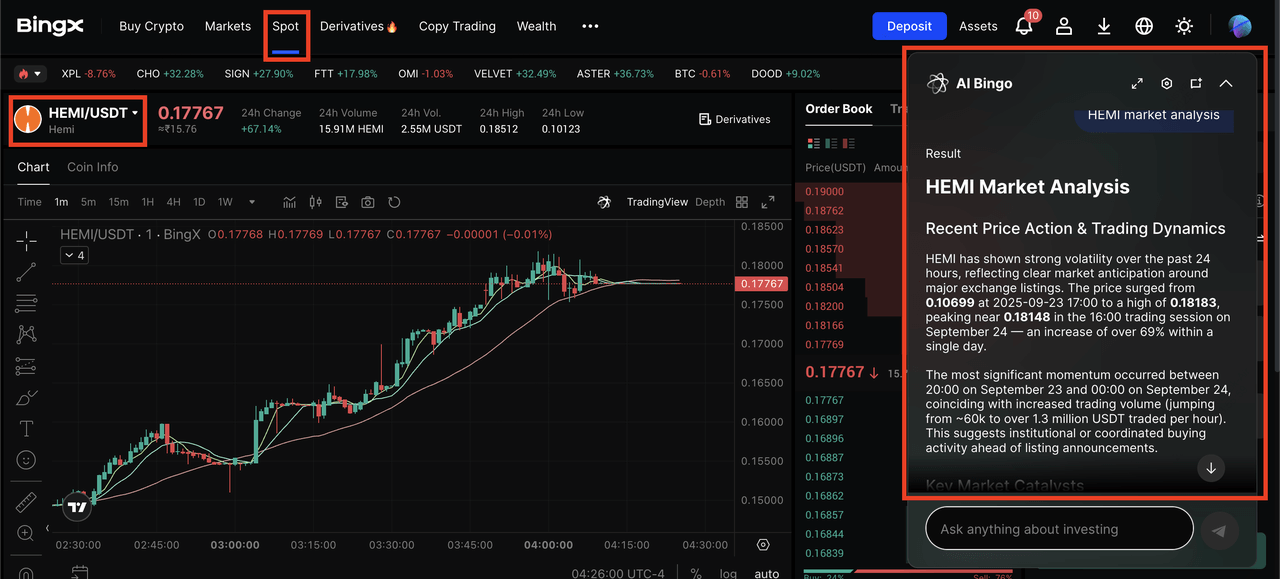
Task: Open the HEMI/USDT pair selector dropdown
Action: pyautogui.click(x=78, y=120)
